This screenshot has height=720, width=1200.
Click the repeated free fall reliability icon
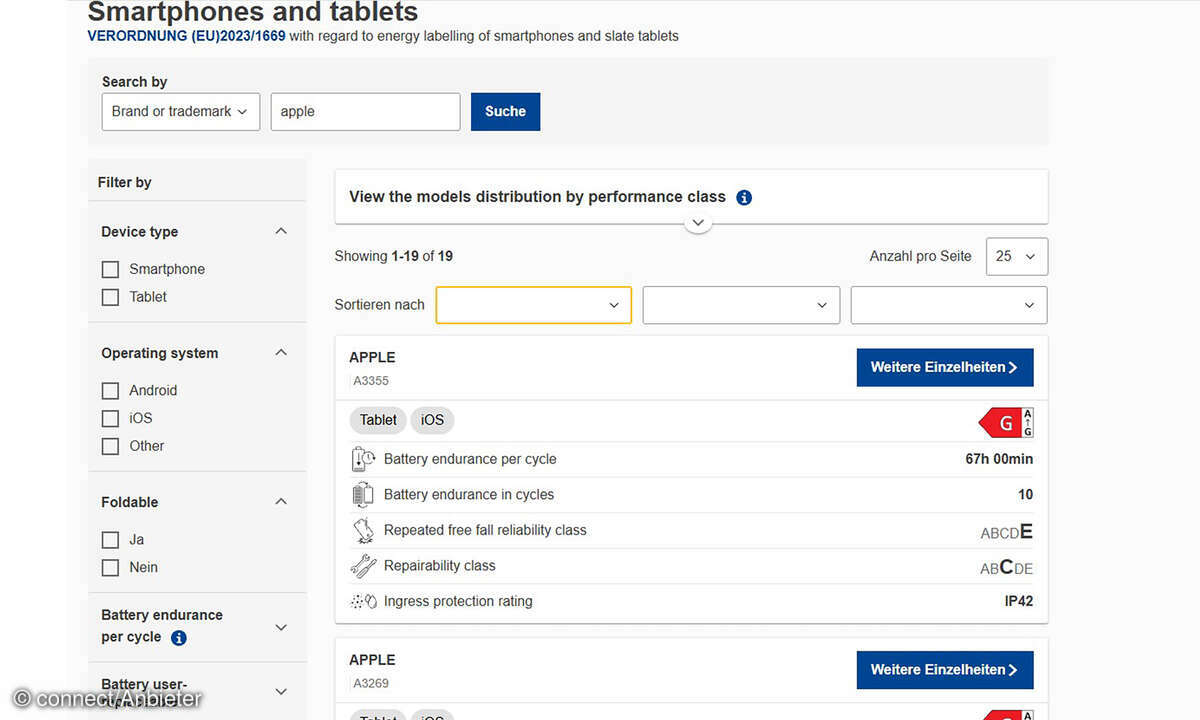(363, 530)
